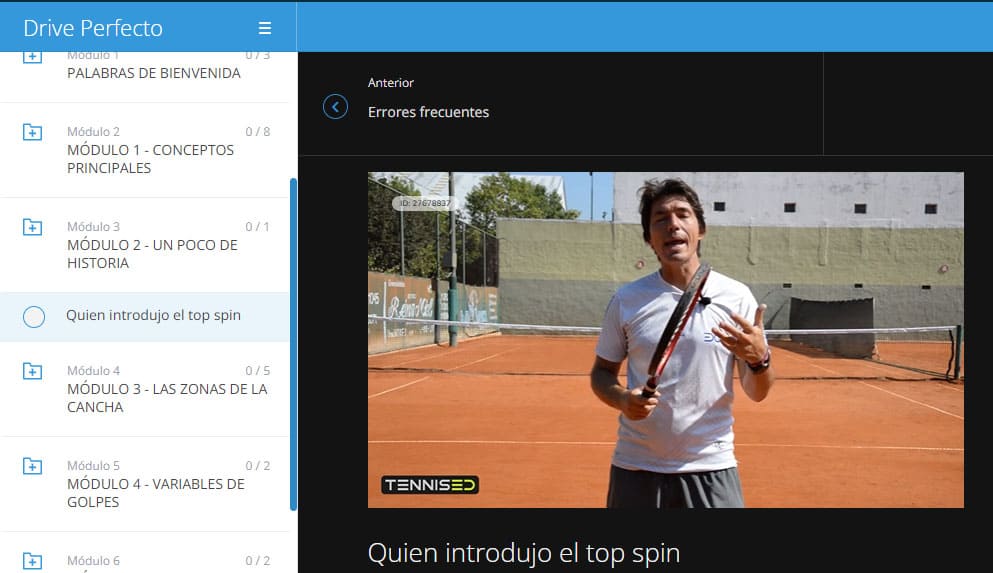Open the hamburger menu beside Drive Perfecto

265,28
